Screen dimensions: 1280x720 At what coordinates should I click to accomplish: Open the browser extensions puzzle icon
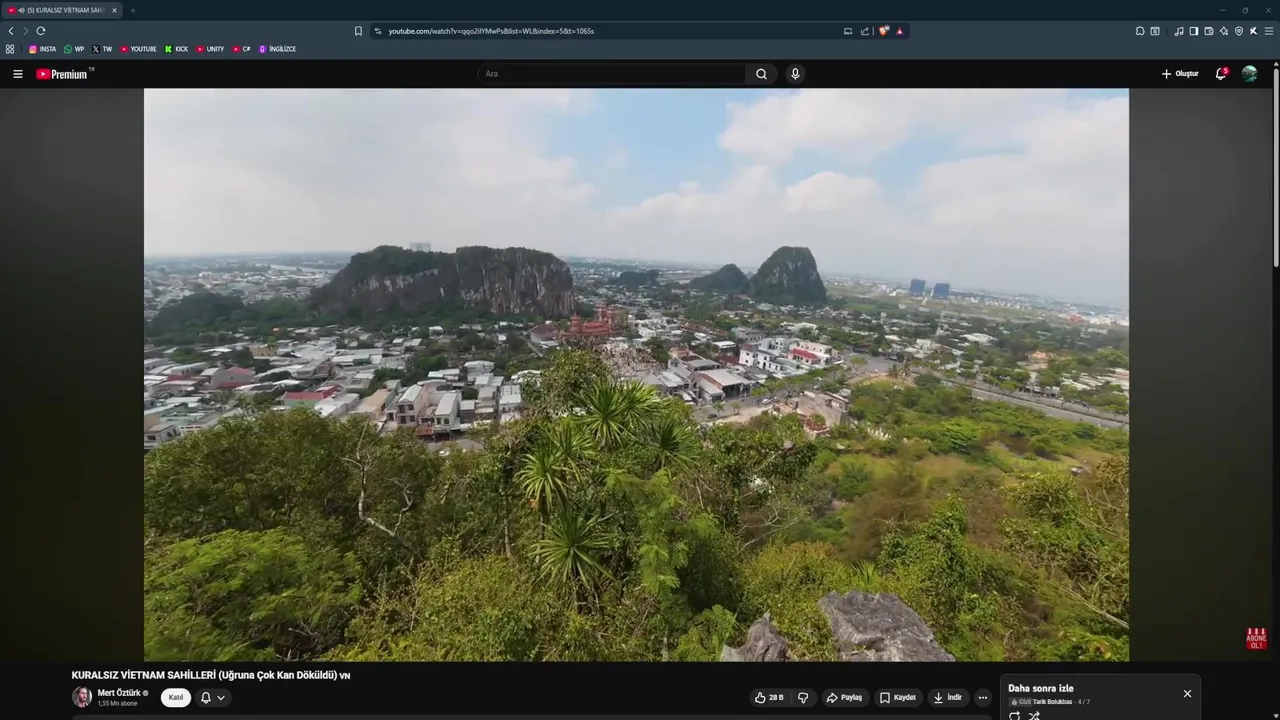pos(1140,31)
